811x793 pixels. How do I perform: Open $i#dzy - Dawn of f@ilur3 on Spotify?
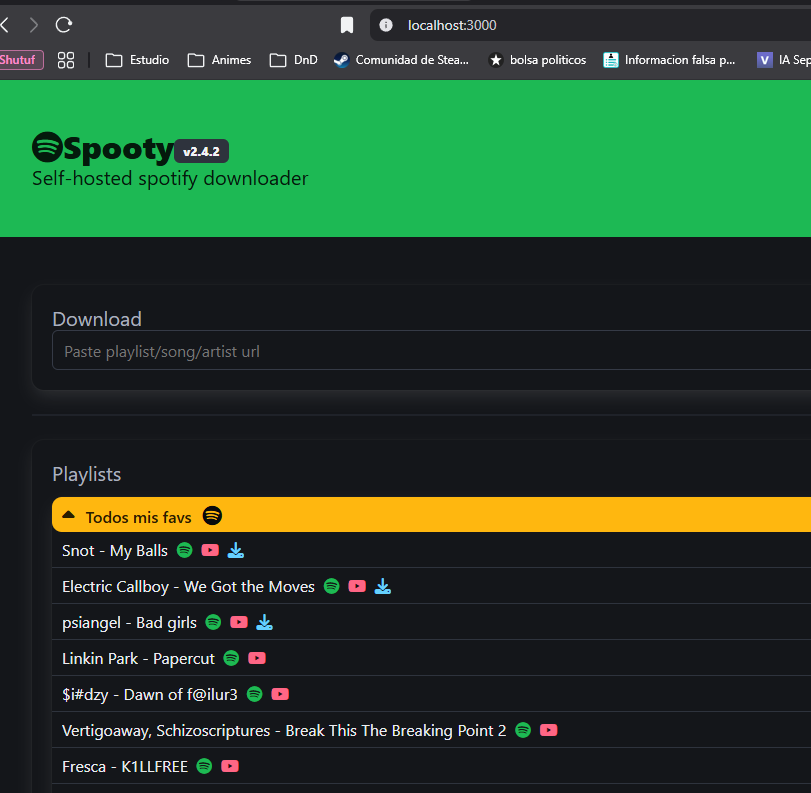click(x=254, y=694)
